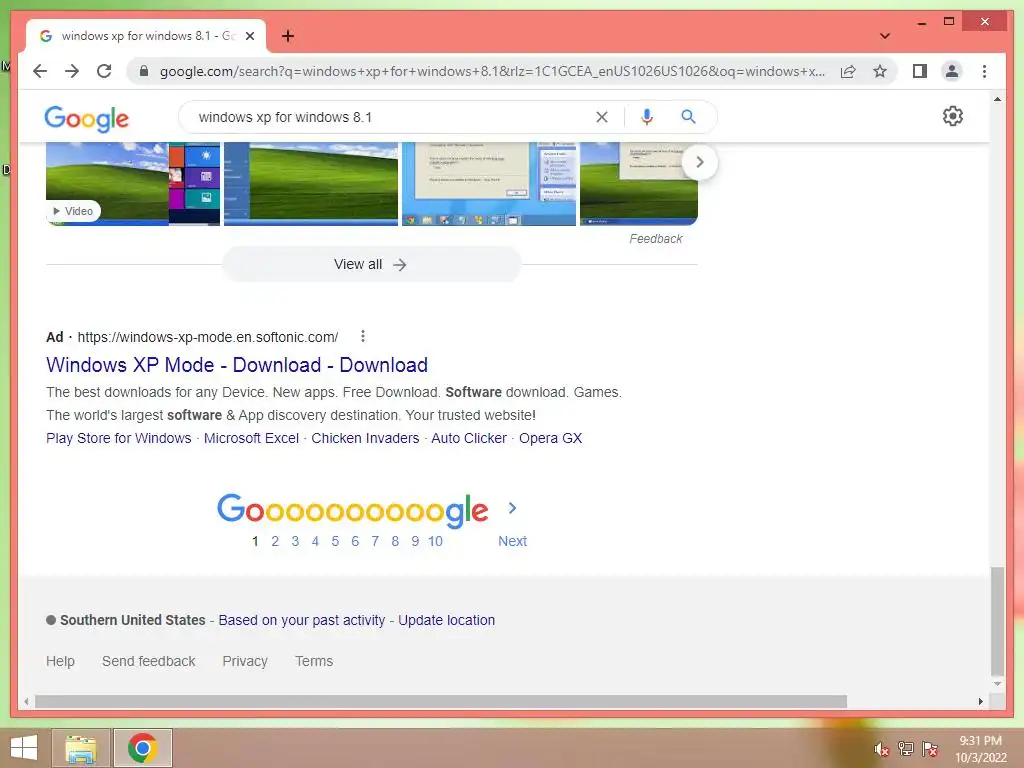1024x768 pixels.
Task: Click the Google logo in header
Action: [86, 118]
